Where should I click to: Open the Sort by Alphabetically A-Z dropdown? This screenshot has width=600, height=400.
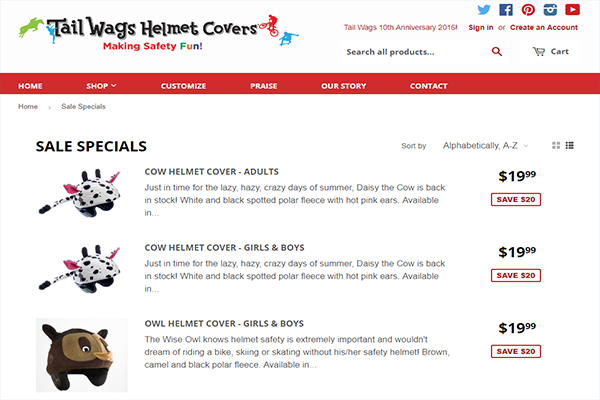(485, 145)
